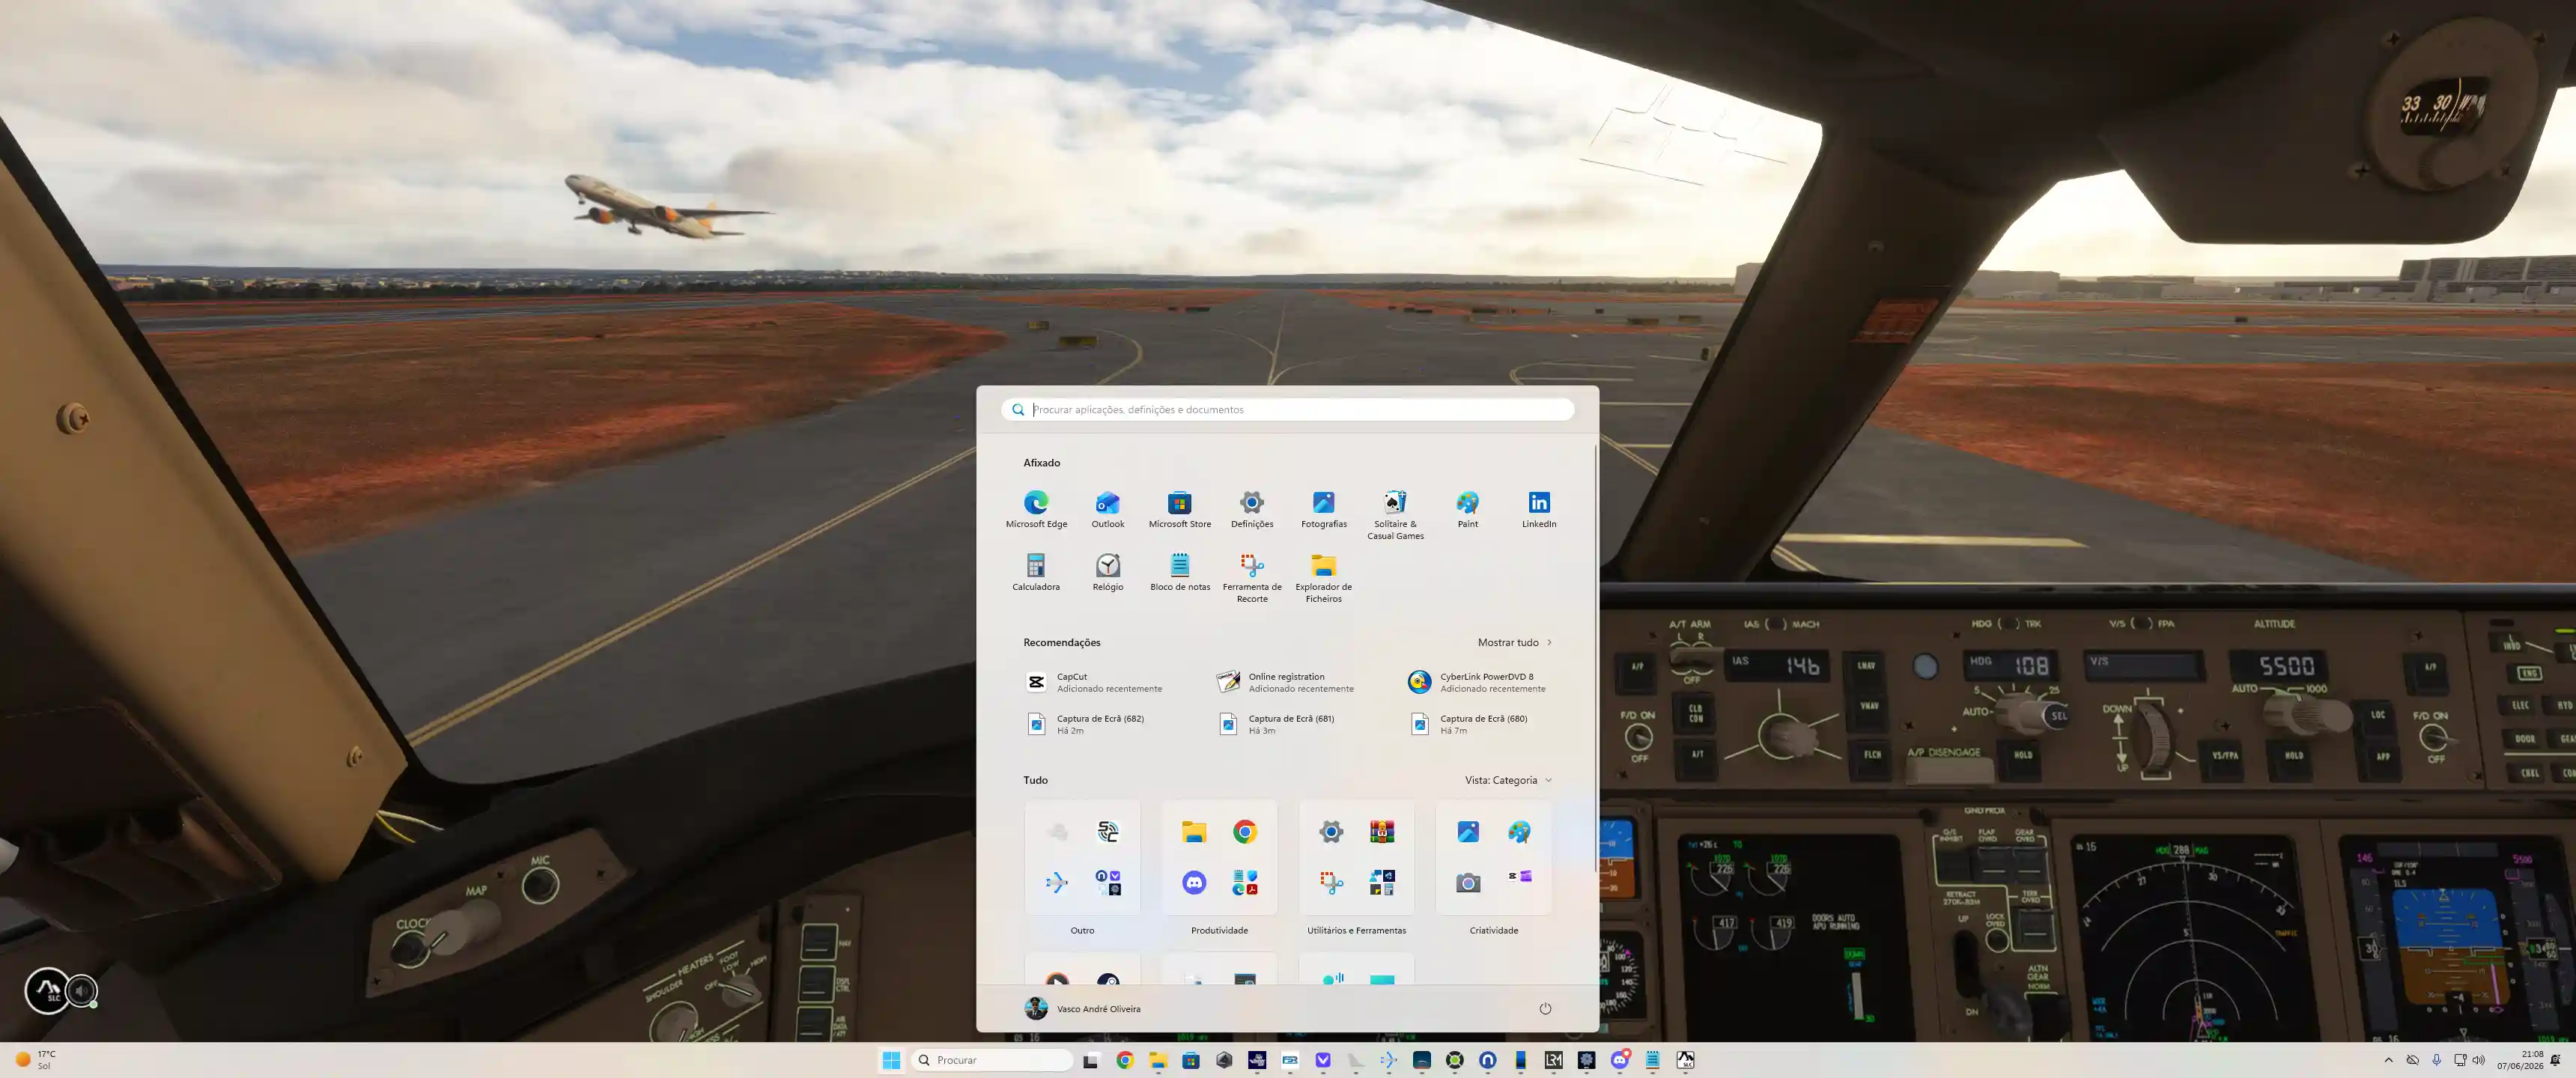Open the LRM app on taskbar
This screenshot has width=2576, height=1078.
click(1553, 1060)
